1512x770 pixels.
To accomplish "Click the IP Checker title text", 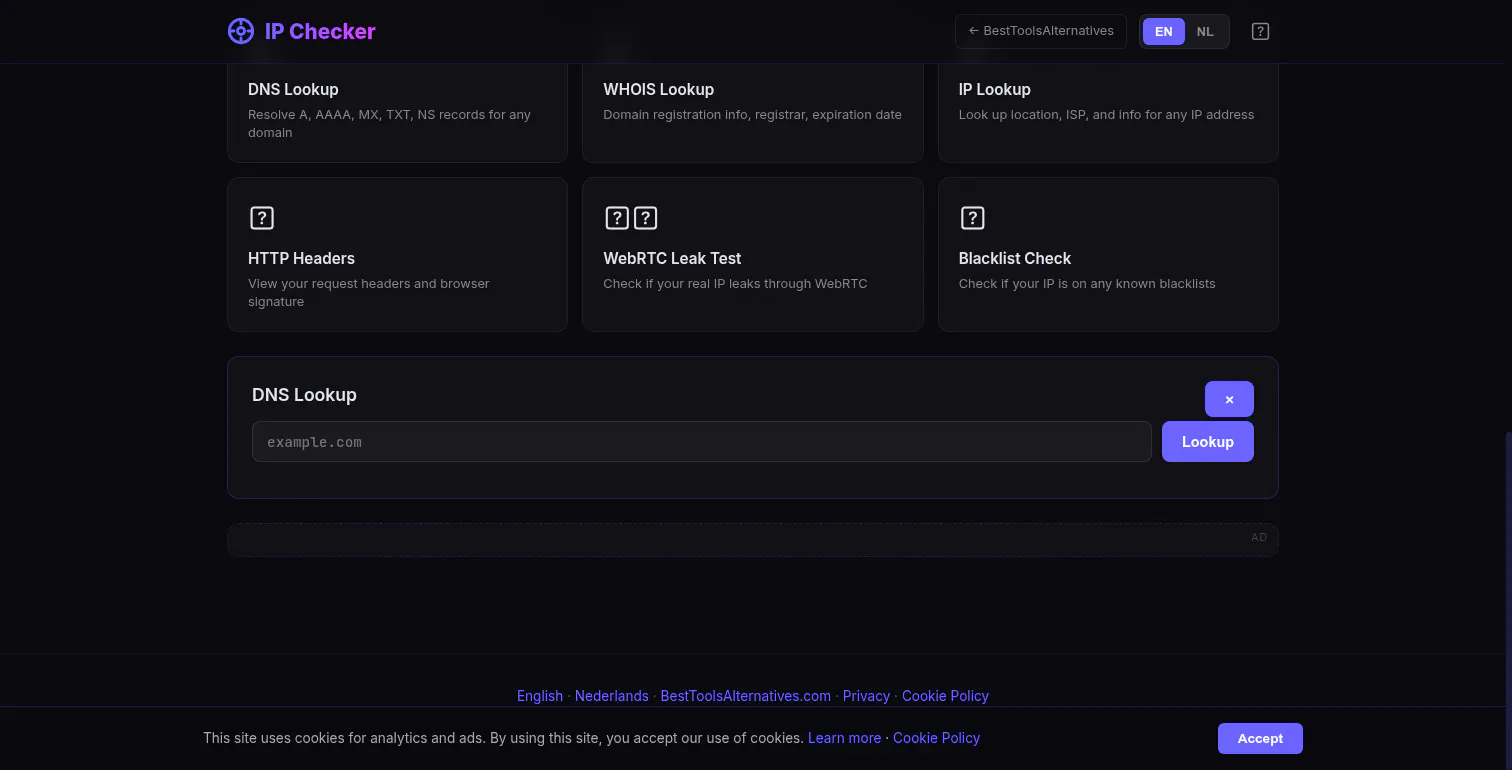I will coord(320,31).
